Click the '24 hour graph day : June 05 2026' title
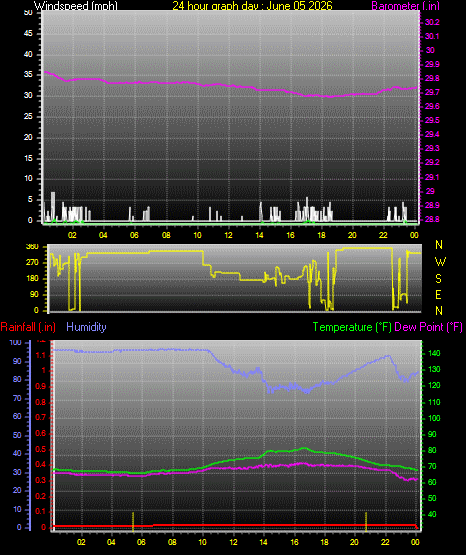This screenshot has height=555, width=466. [x=252, y=6]
